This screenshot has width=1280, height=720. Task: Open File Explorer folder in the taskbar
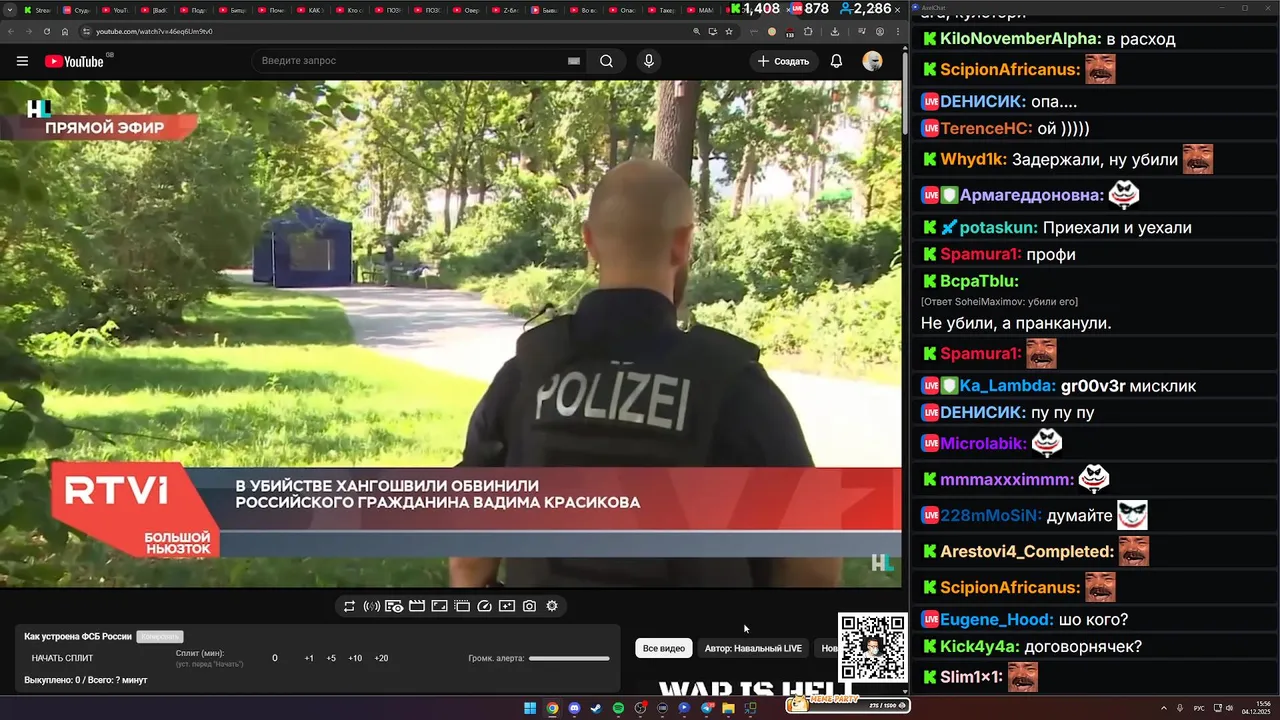[x=728, y=708]
